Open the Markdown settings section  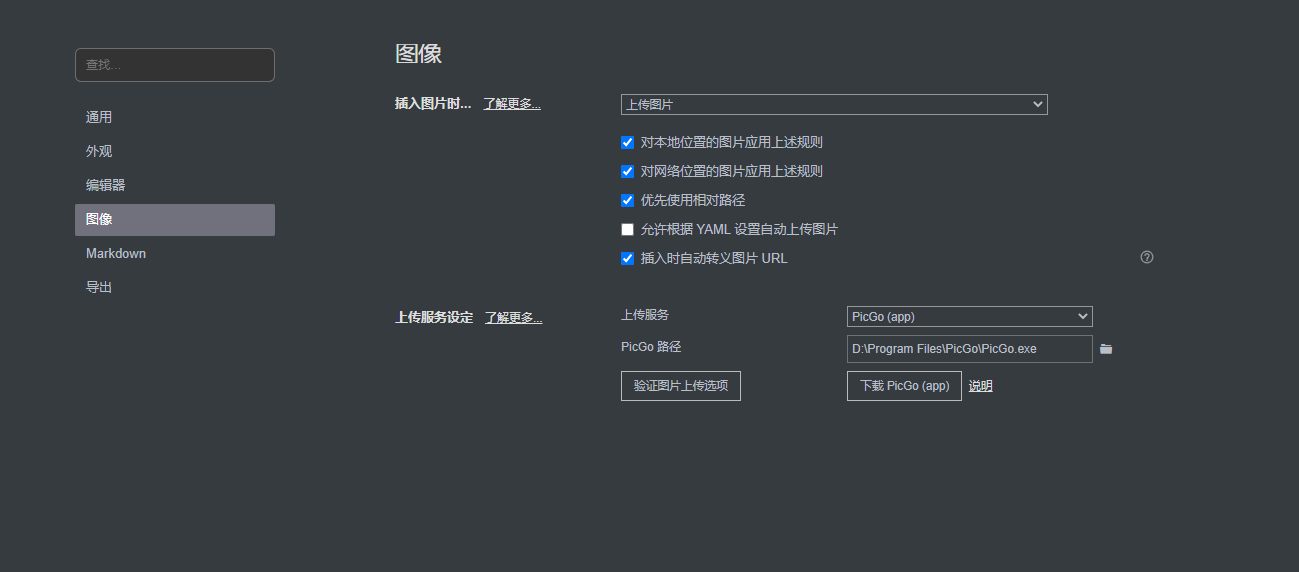coord(116,253)
